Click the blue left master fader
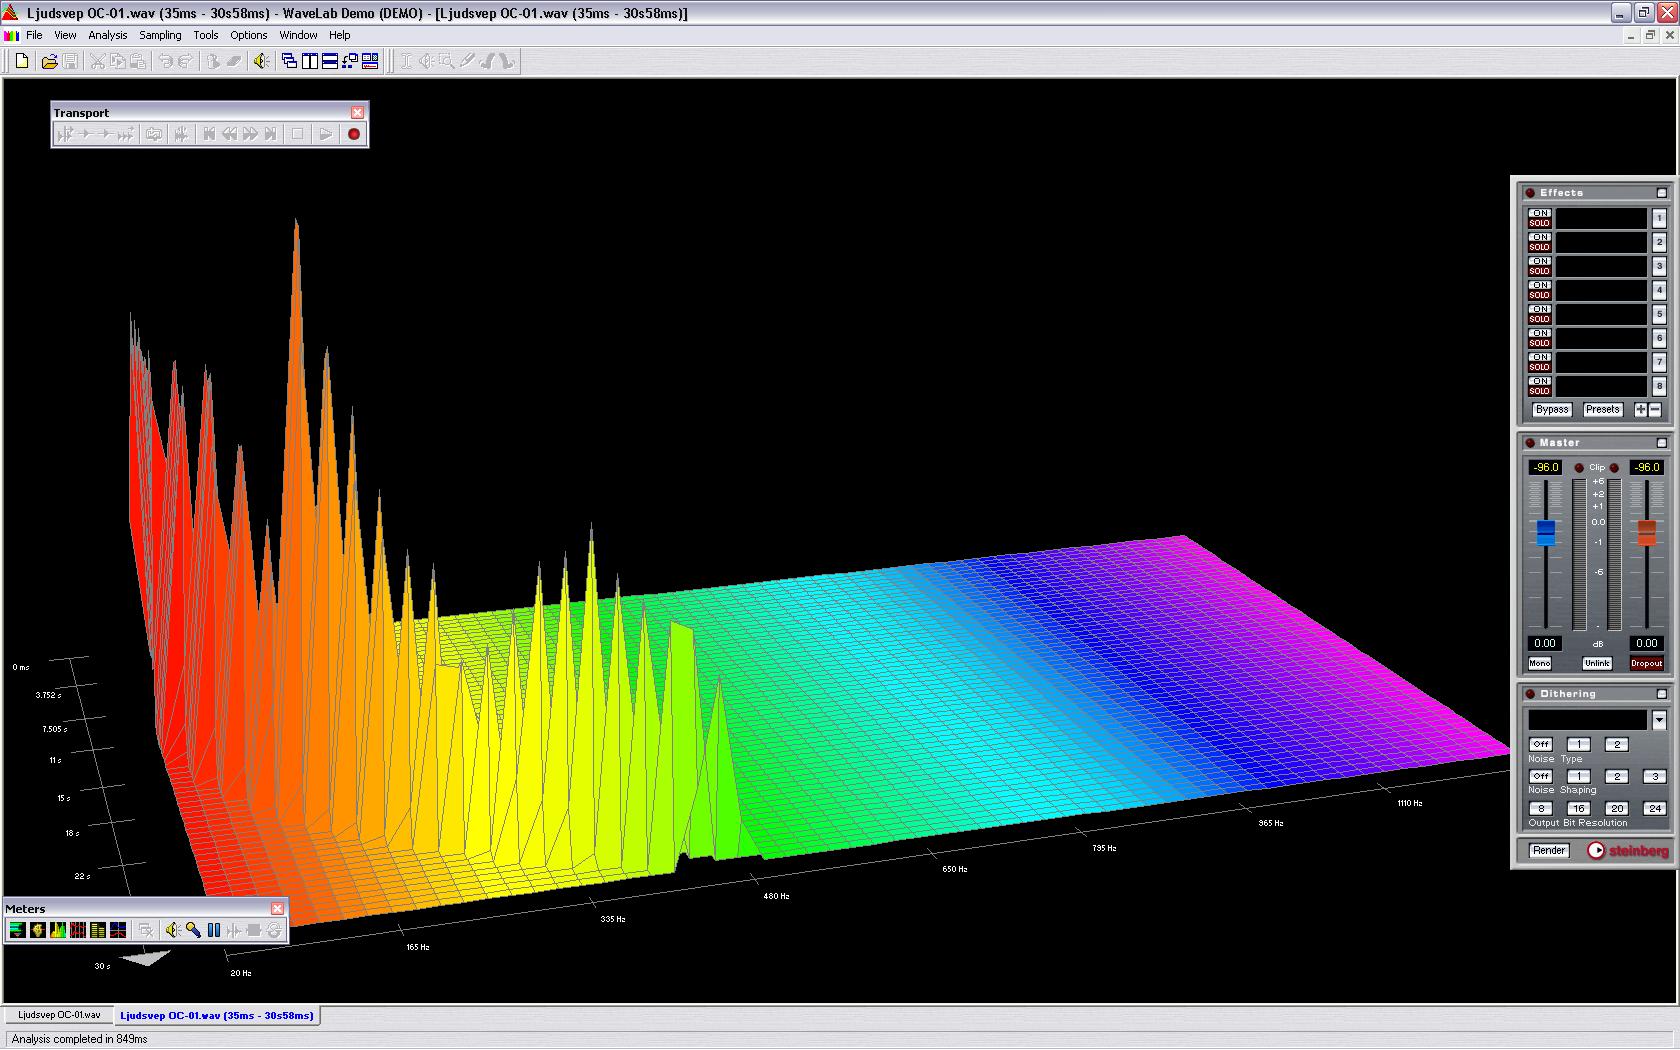The image size is (1680, 1050). (1545, 532)
